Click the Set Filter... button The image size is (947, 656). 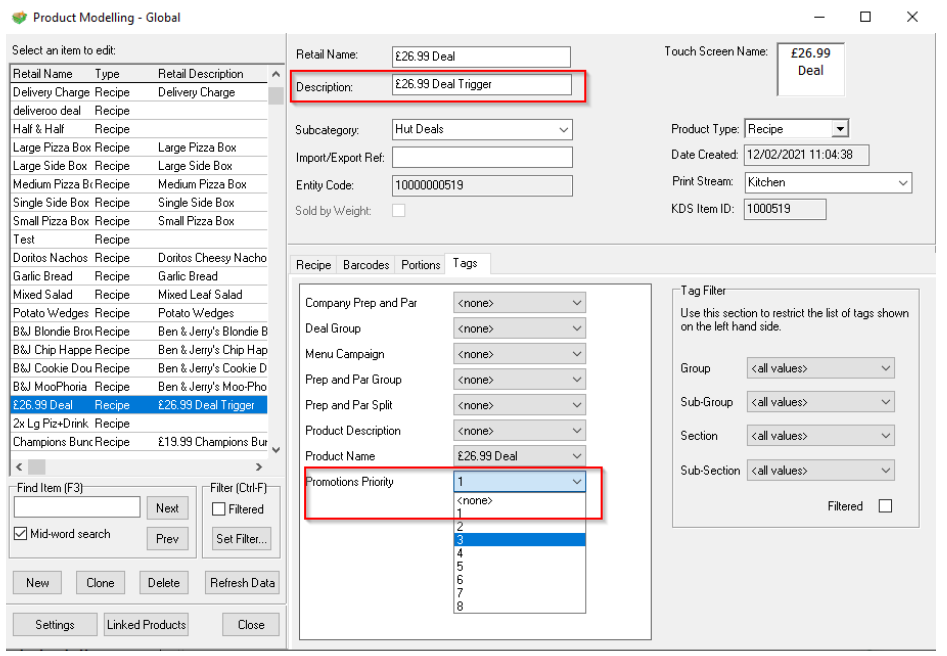click(x=241, y=539)
